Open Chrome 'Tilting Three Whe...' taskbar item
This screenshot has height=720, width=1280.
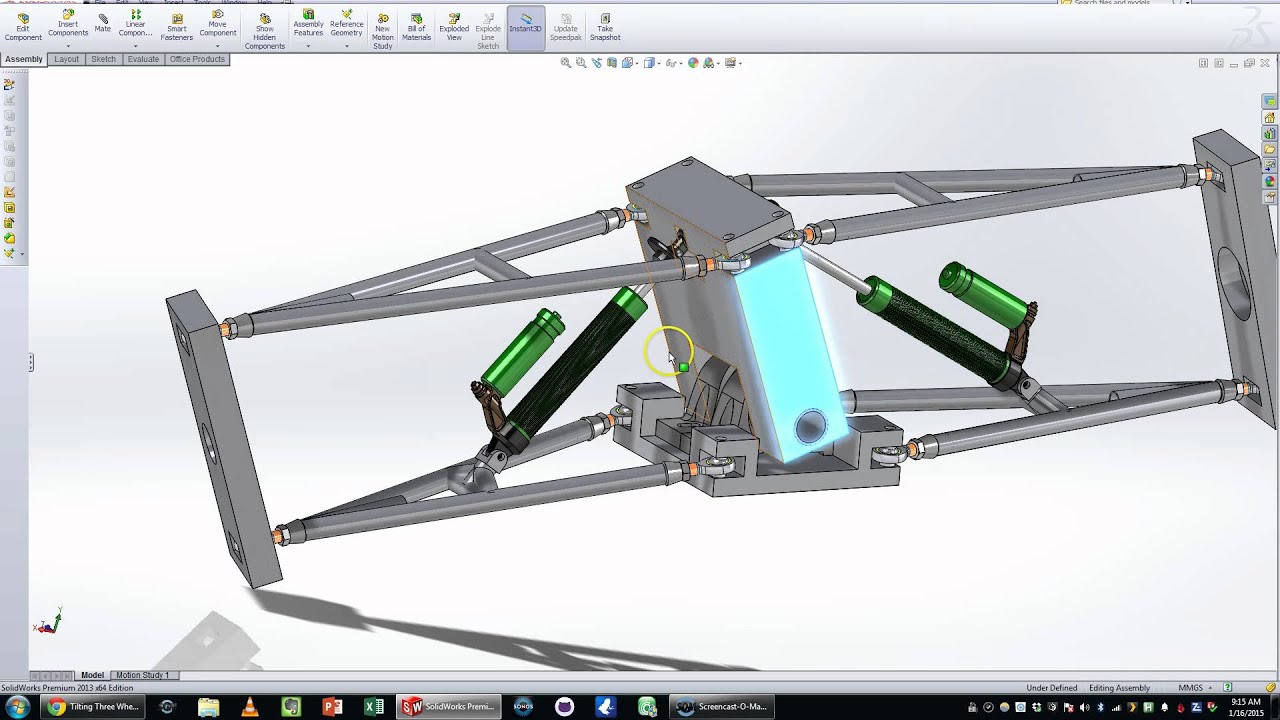click(93, 707)
